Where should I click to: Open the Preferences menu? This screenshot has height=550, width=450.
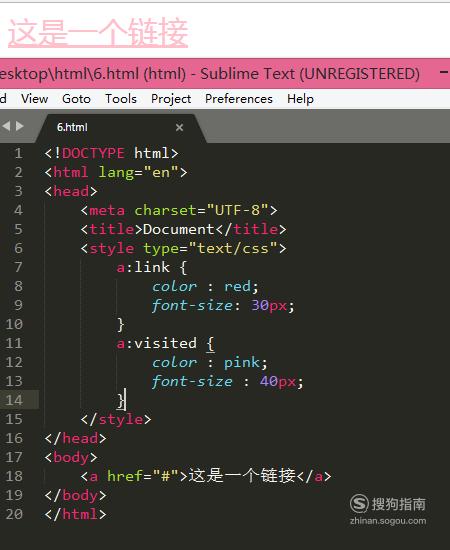239,99
